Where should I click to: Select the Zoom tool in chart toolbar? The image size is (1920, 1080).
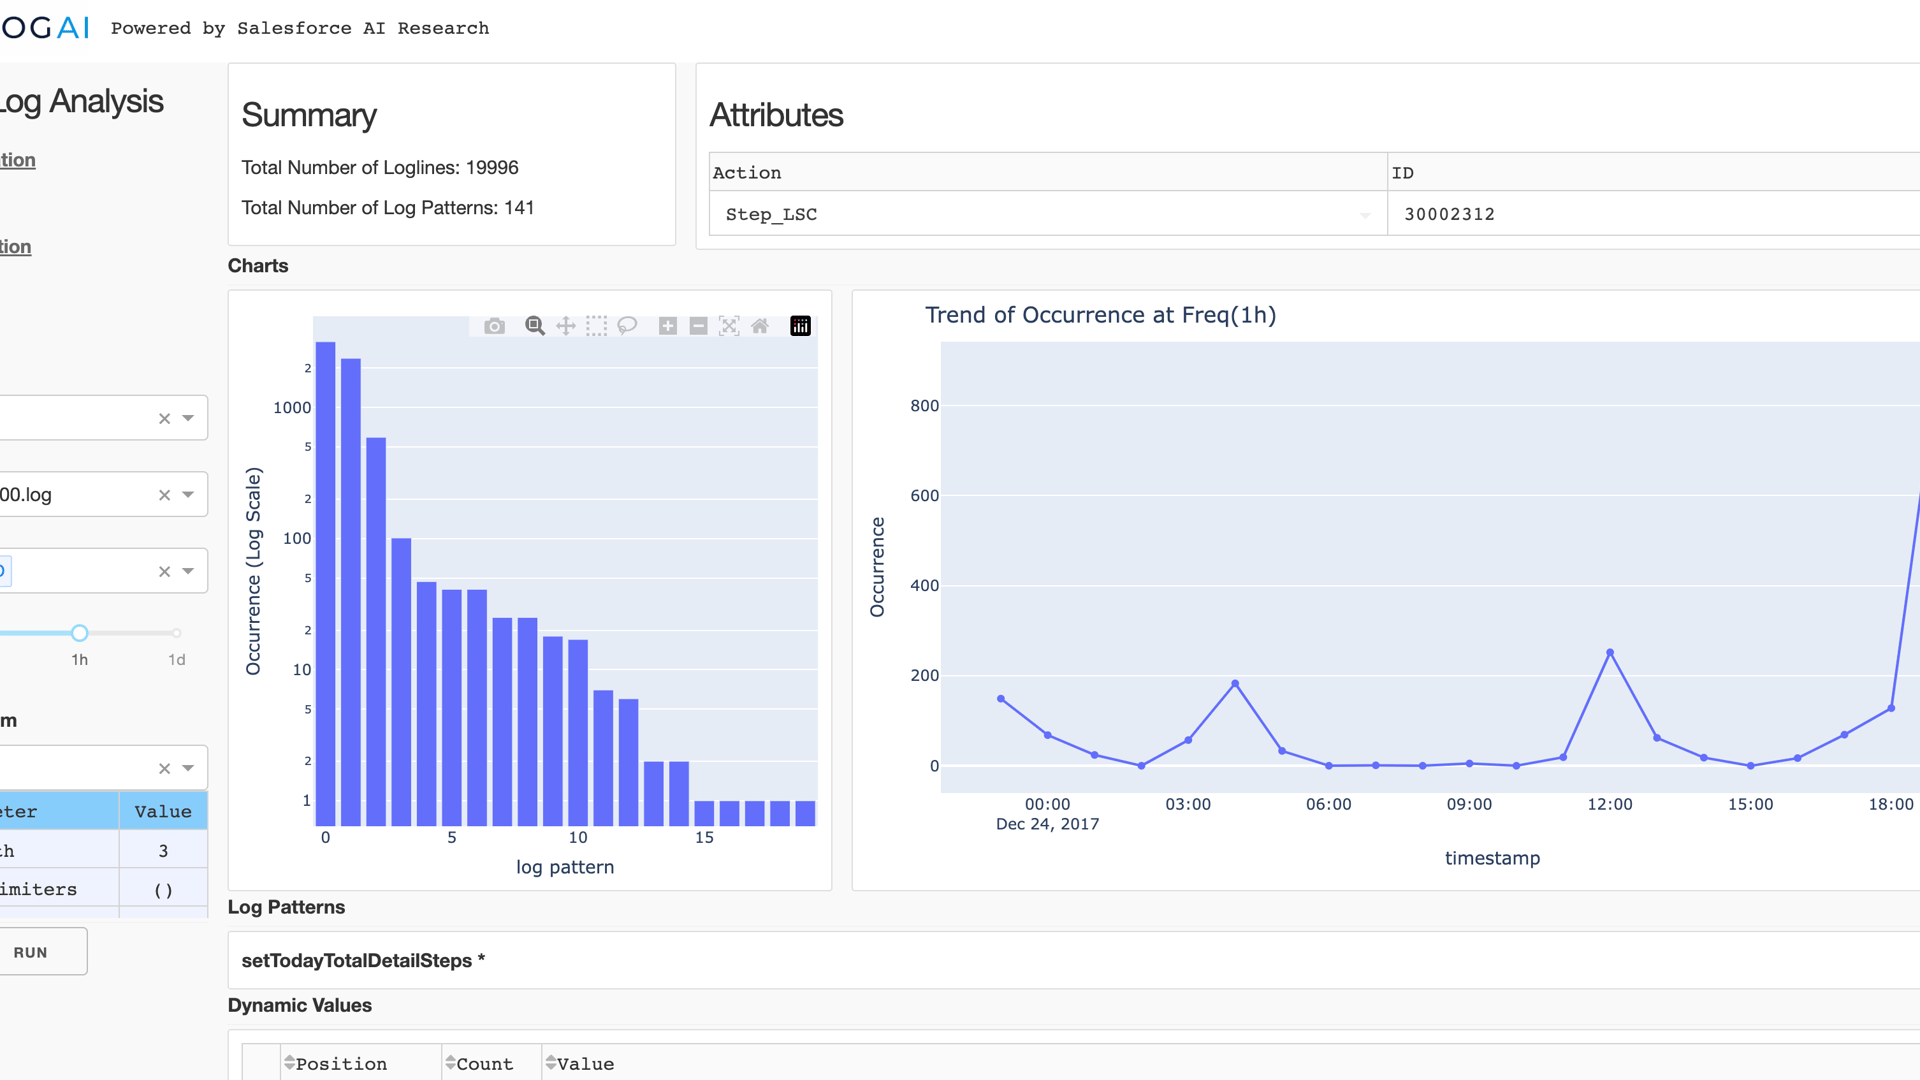535,326
